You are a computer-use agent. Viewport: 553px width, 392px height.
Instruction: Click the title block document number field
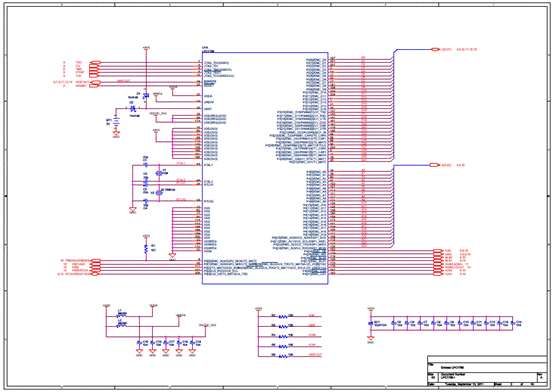click(488, 377)
